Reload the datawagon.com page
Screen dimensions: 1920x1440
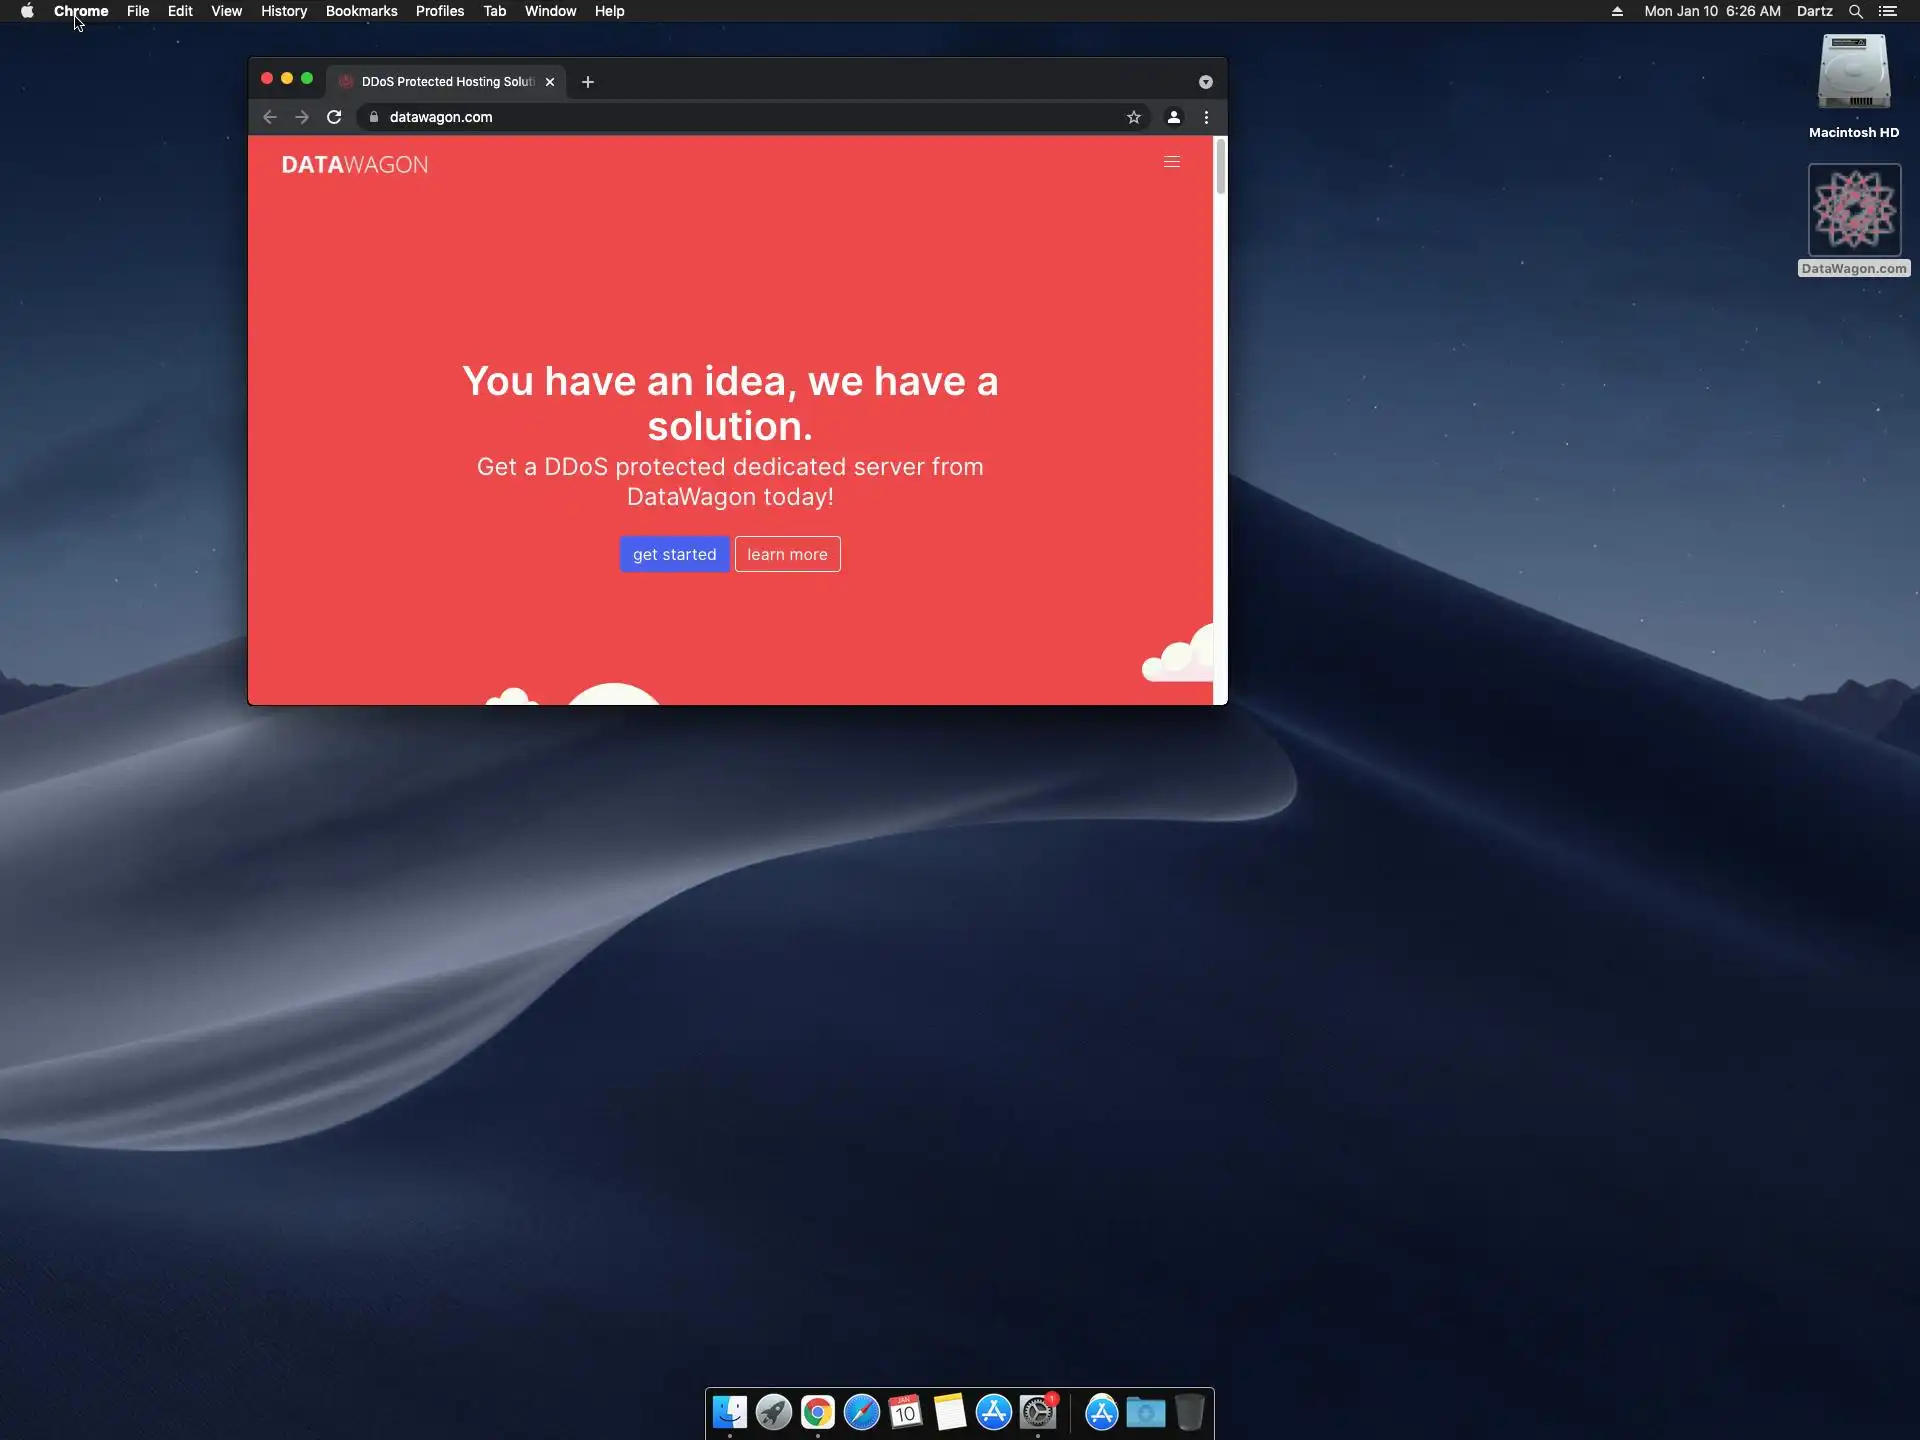coord(334,117)
